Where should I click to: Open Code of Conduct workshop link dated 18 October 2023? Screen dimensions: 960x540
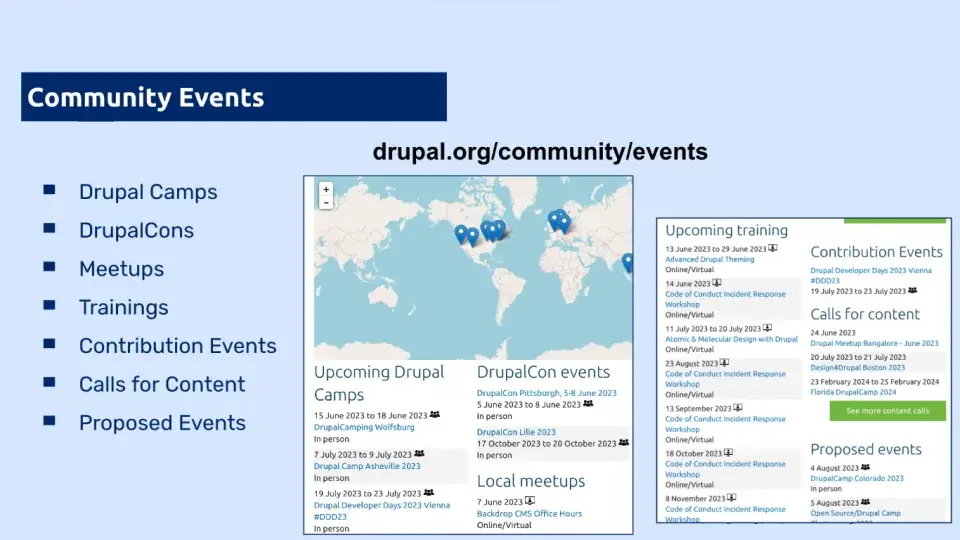pyautogui.click(x=725, y=469)
